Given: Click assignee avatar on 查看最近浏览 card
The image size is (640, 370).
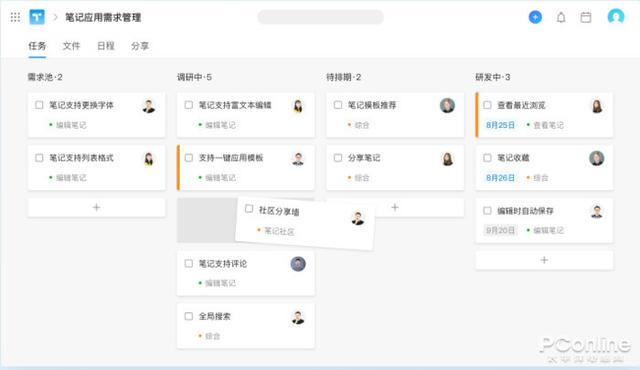Looking at the screenshot, I should [597, 106].
